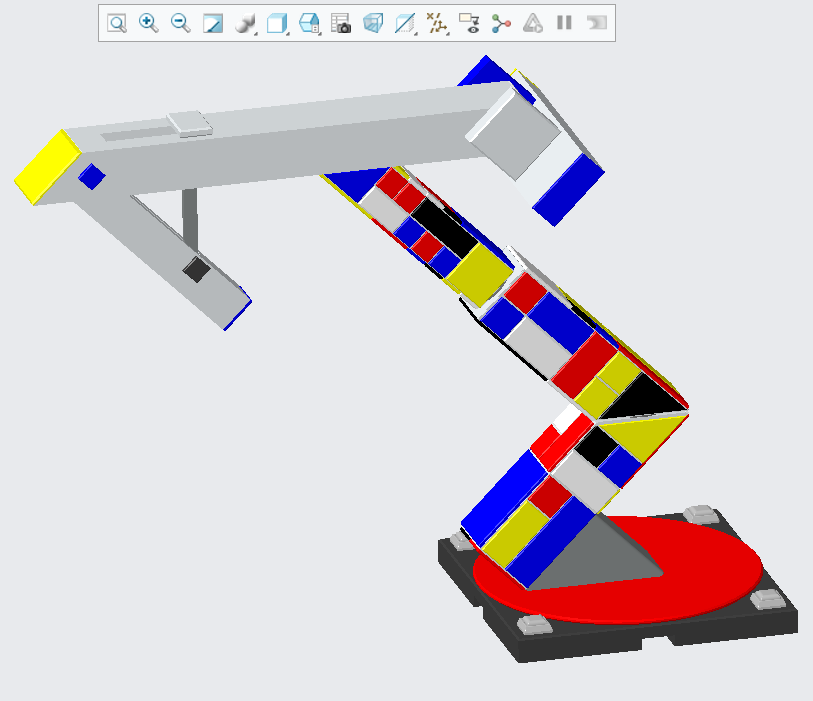Click the Pause icon in toolbar

[x=564, y=23]
